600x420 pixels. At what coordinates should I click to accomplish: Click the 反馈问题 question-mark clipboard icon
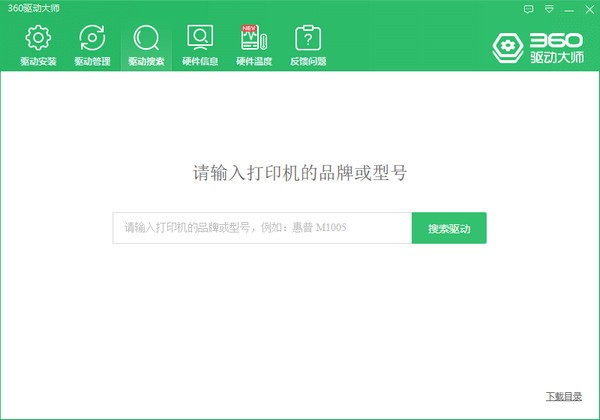(x=308, y=39)
